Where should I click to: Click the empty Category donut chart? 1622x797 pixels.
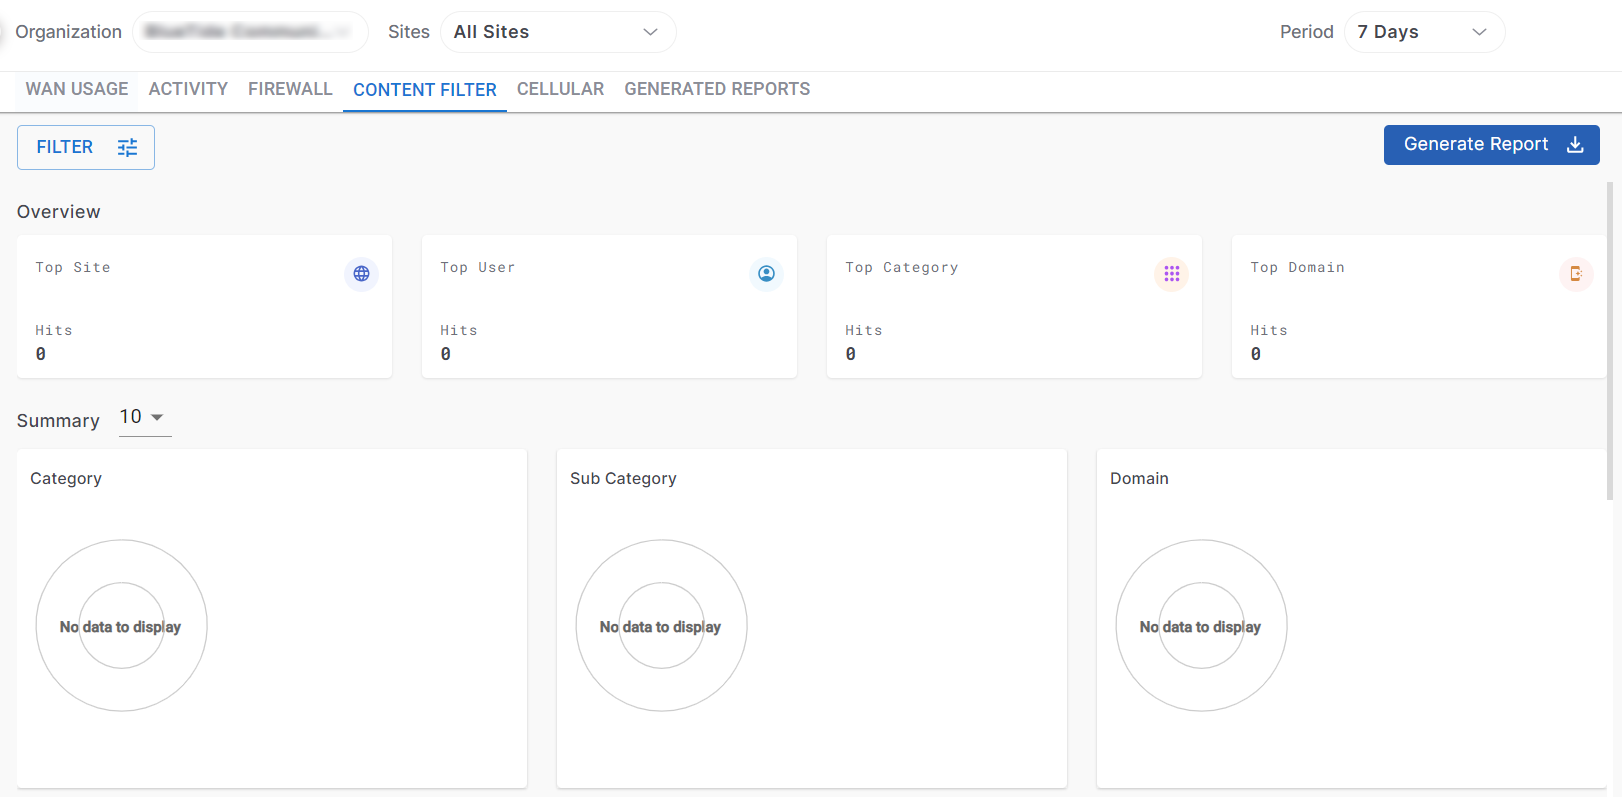121,626
